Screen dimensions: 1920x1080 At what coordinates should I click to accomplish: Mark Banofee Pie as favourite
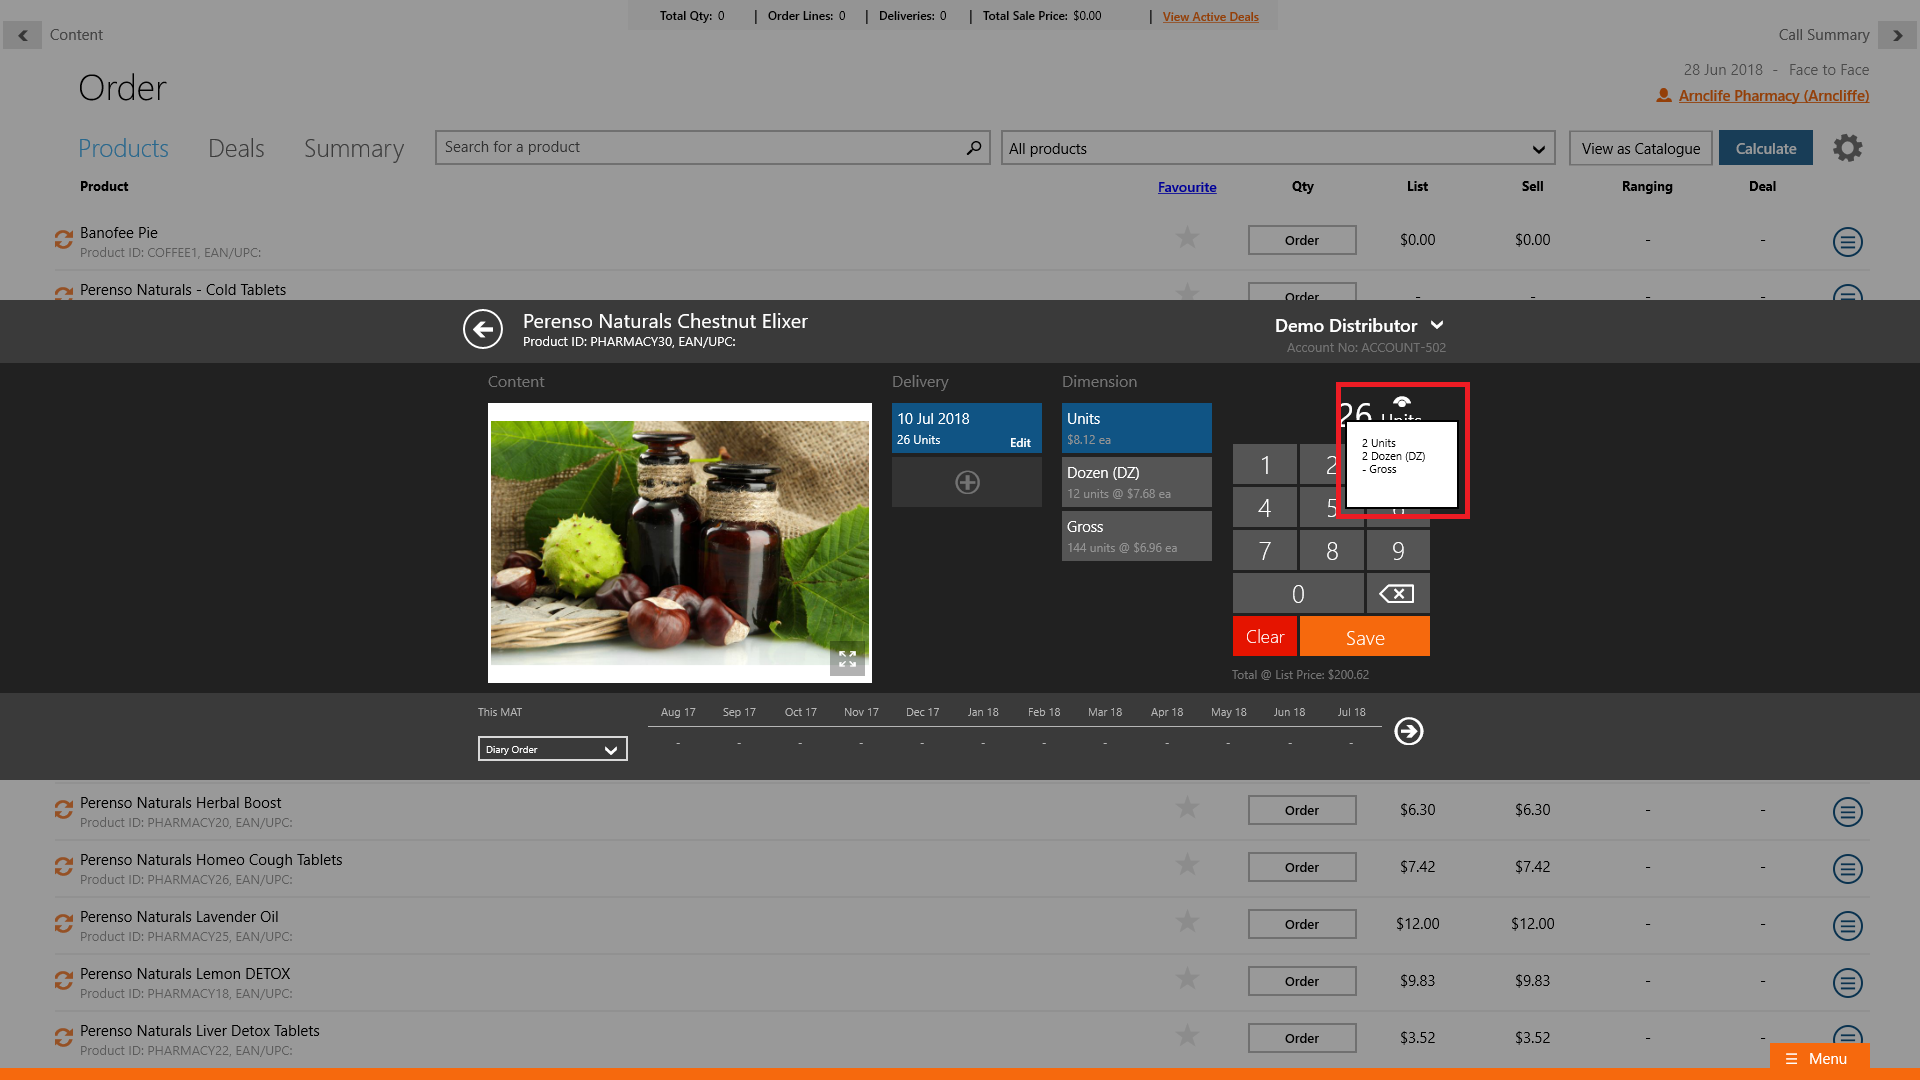1187,238
